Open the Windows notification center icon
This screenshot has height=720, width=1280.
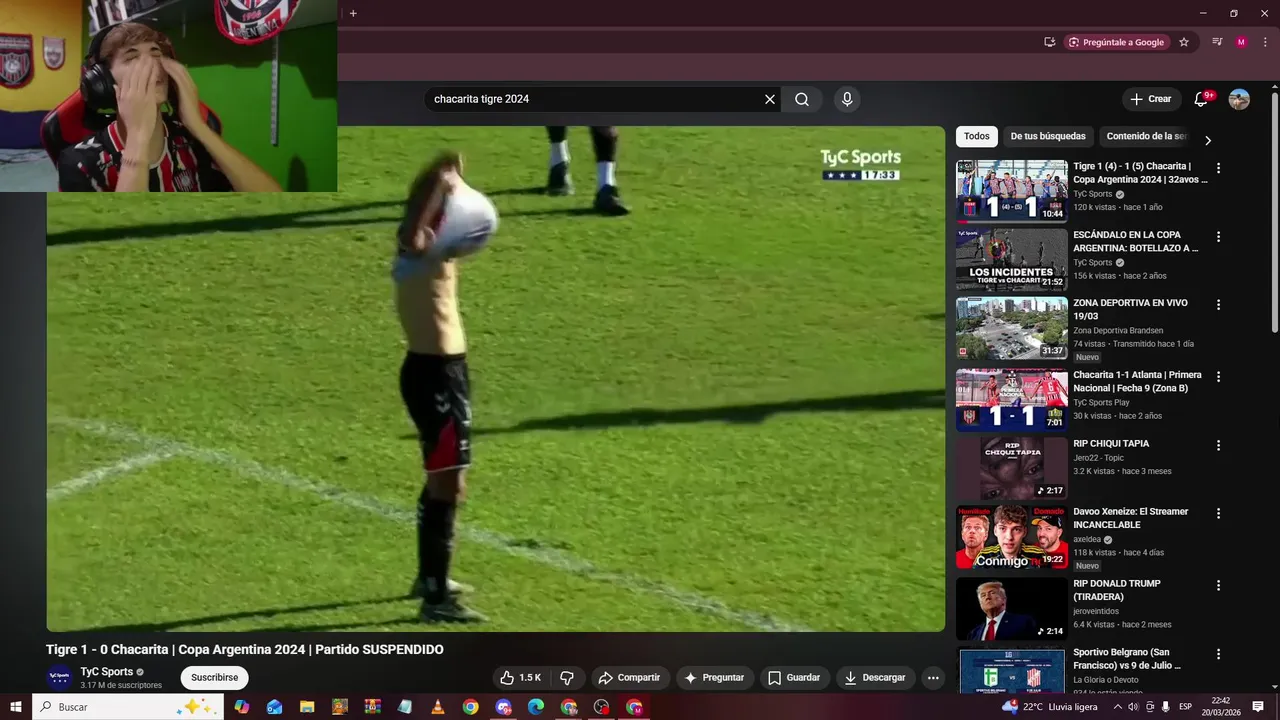[1258, 707]
